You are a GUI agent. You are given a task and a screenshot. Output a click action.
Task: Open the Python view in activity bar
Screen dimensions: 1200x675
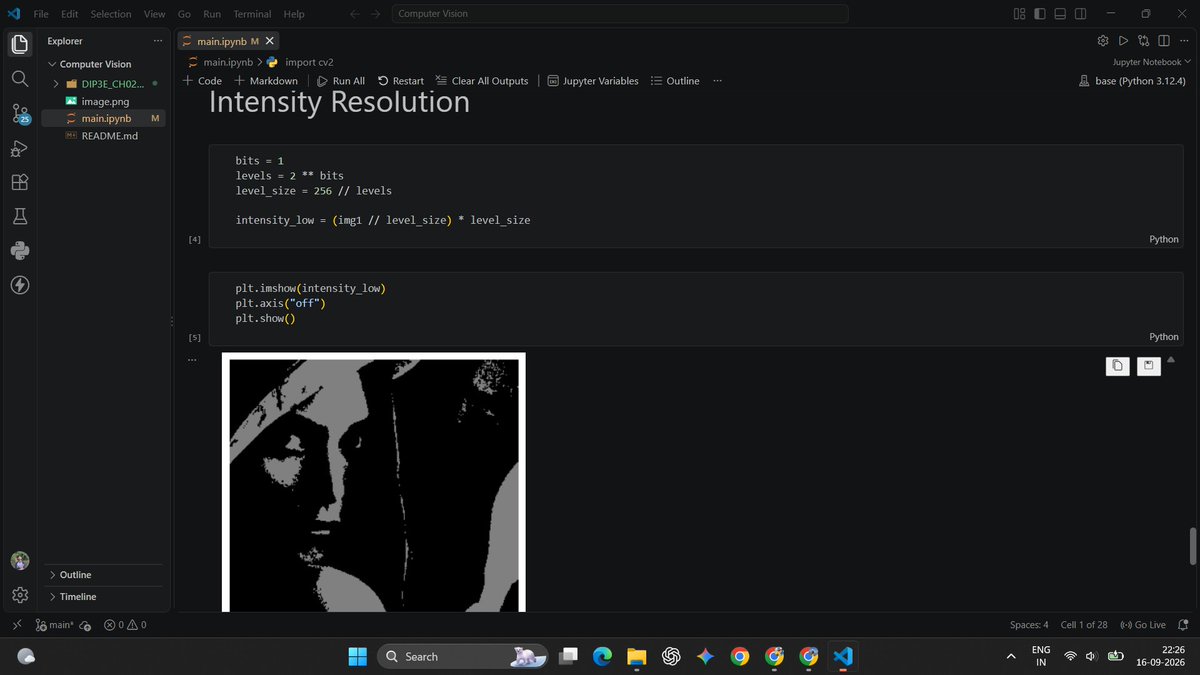point(20,250)
